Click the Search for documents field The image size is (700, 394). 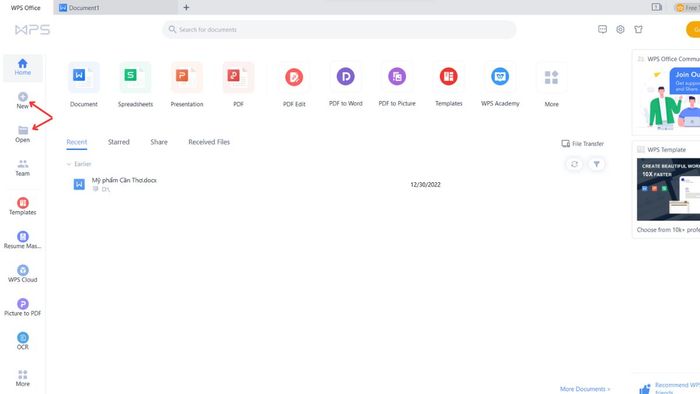(x=339, y=29)
